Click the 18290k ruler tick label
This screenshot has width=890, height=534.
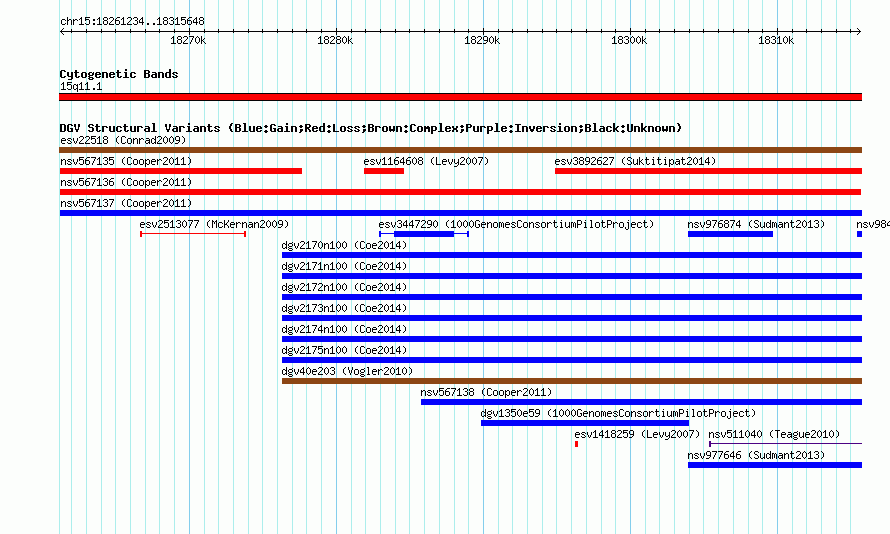click(x=482, y=41)
